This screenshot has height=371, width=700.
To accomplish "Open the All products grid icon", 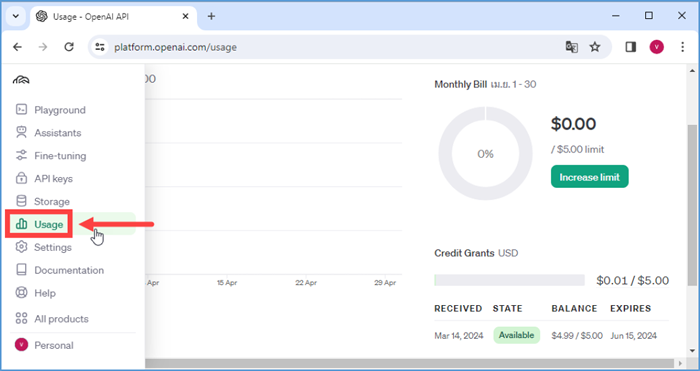I will click(21, 318).
